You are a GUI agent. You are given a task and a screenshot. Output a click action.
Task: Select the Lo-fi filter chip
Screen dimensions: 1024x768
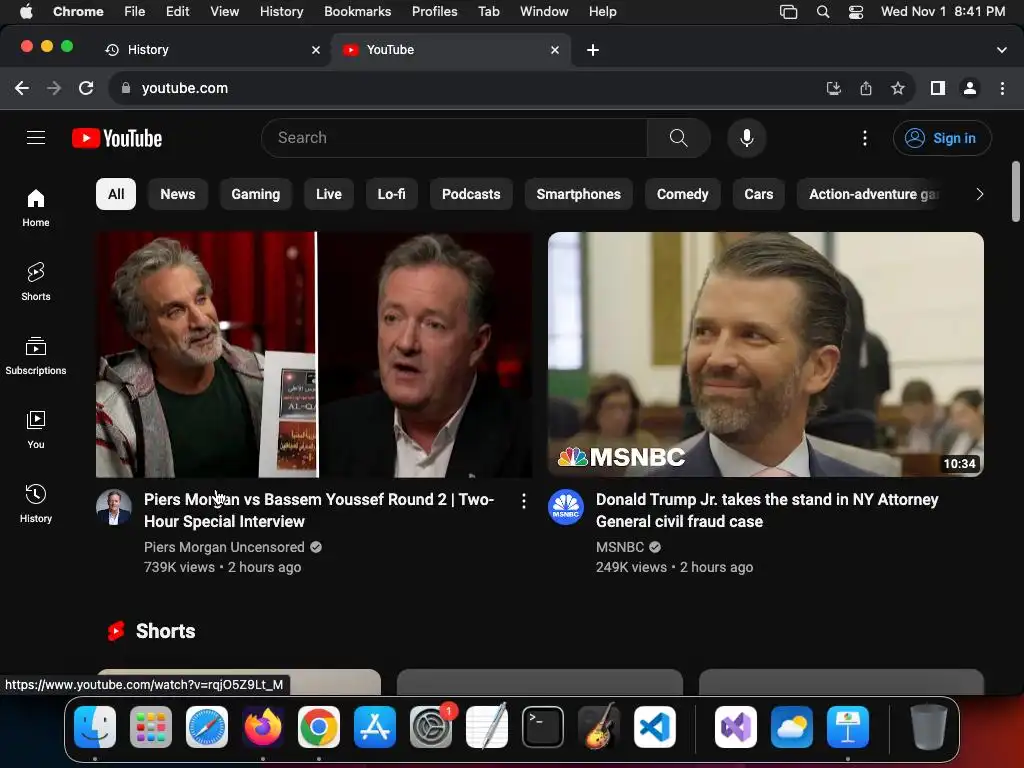(391, 194)
